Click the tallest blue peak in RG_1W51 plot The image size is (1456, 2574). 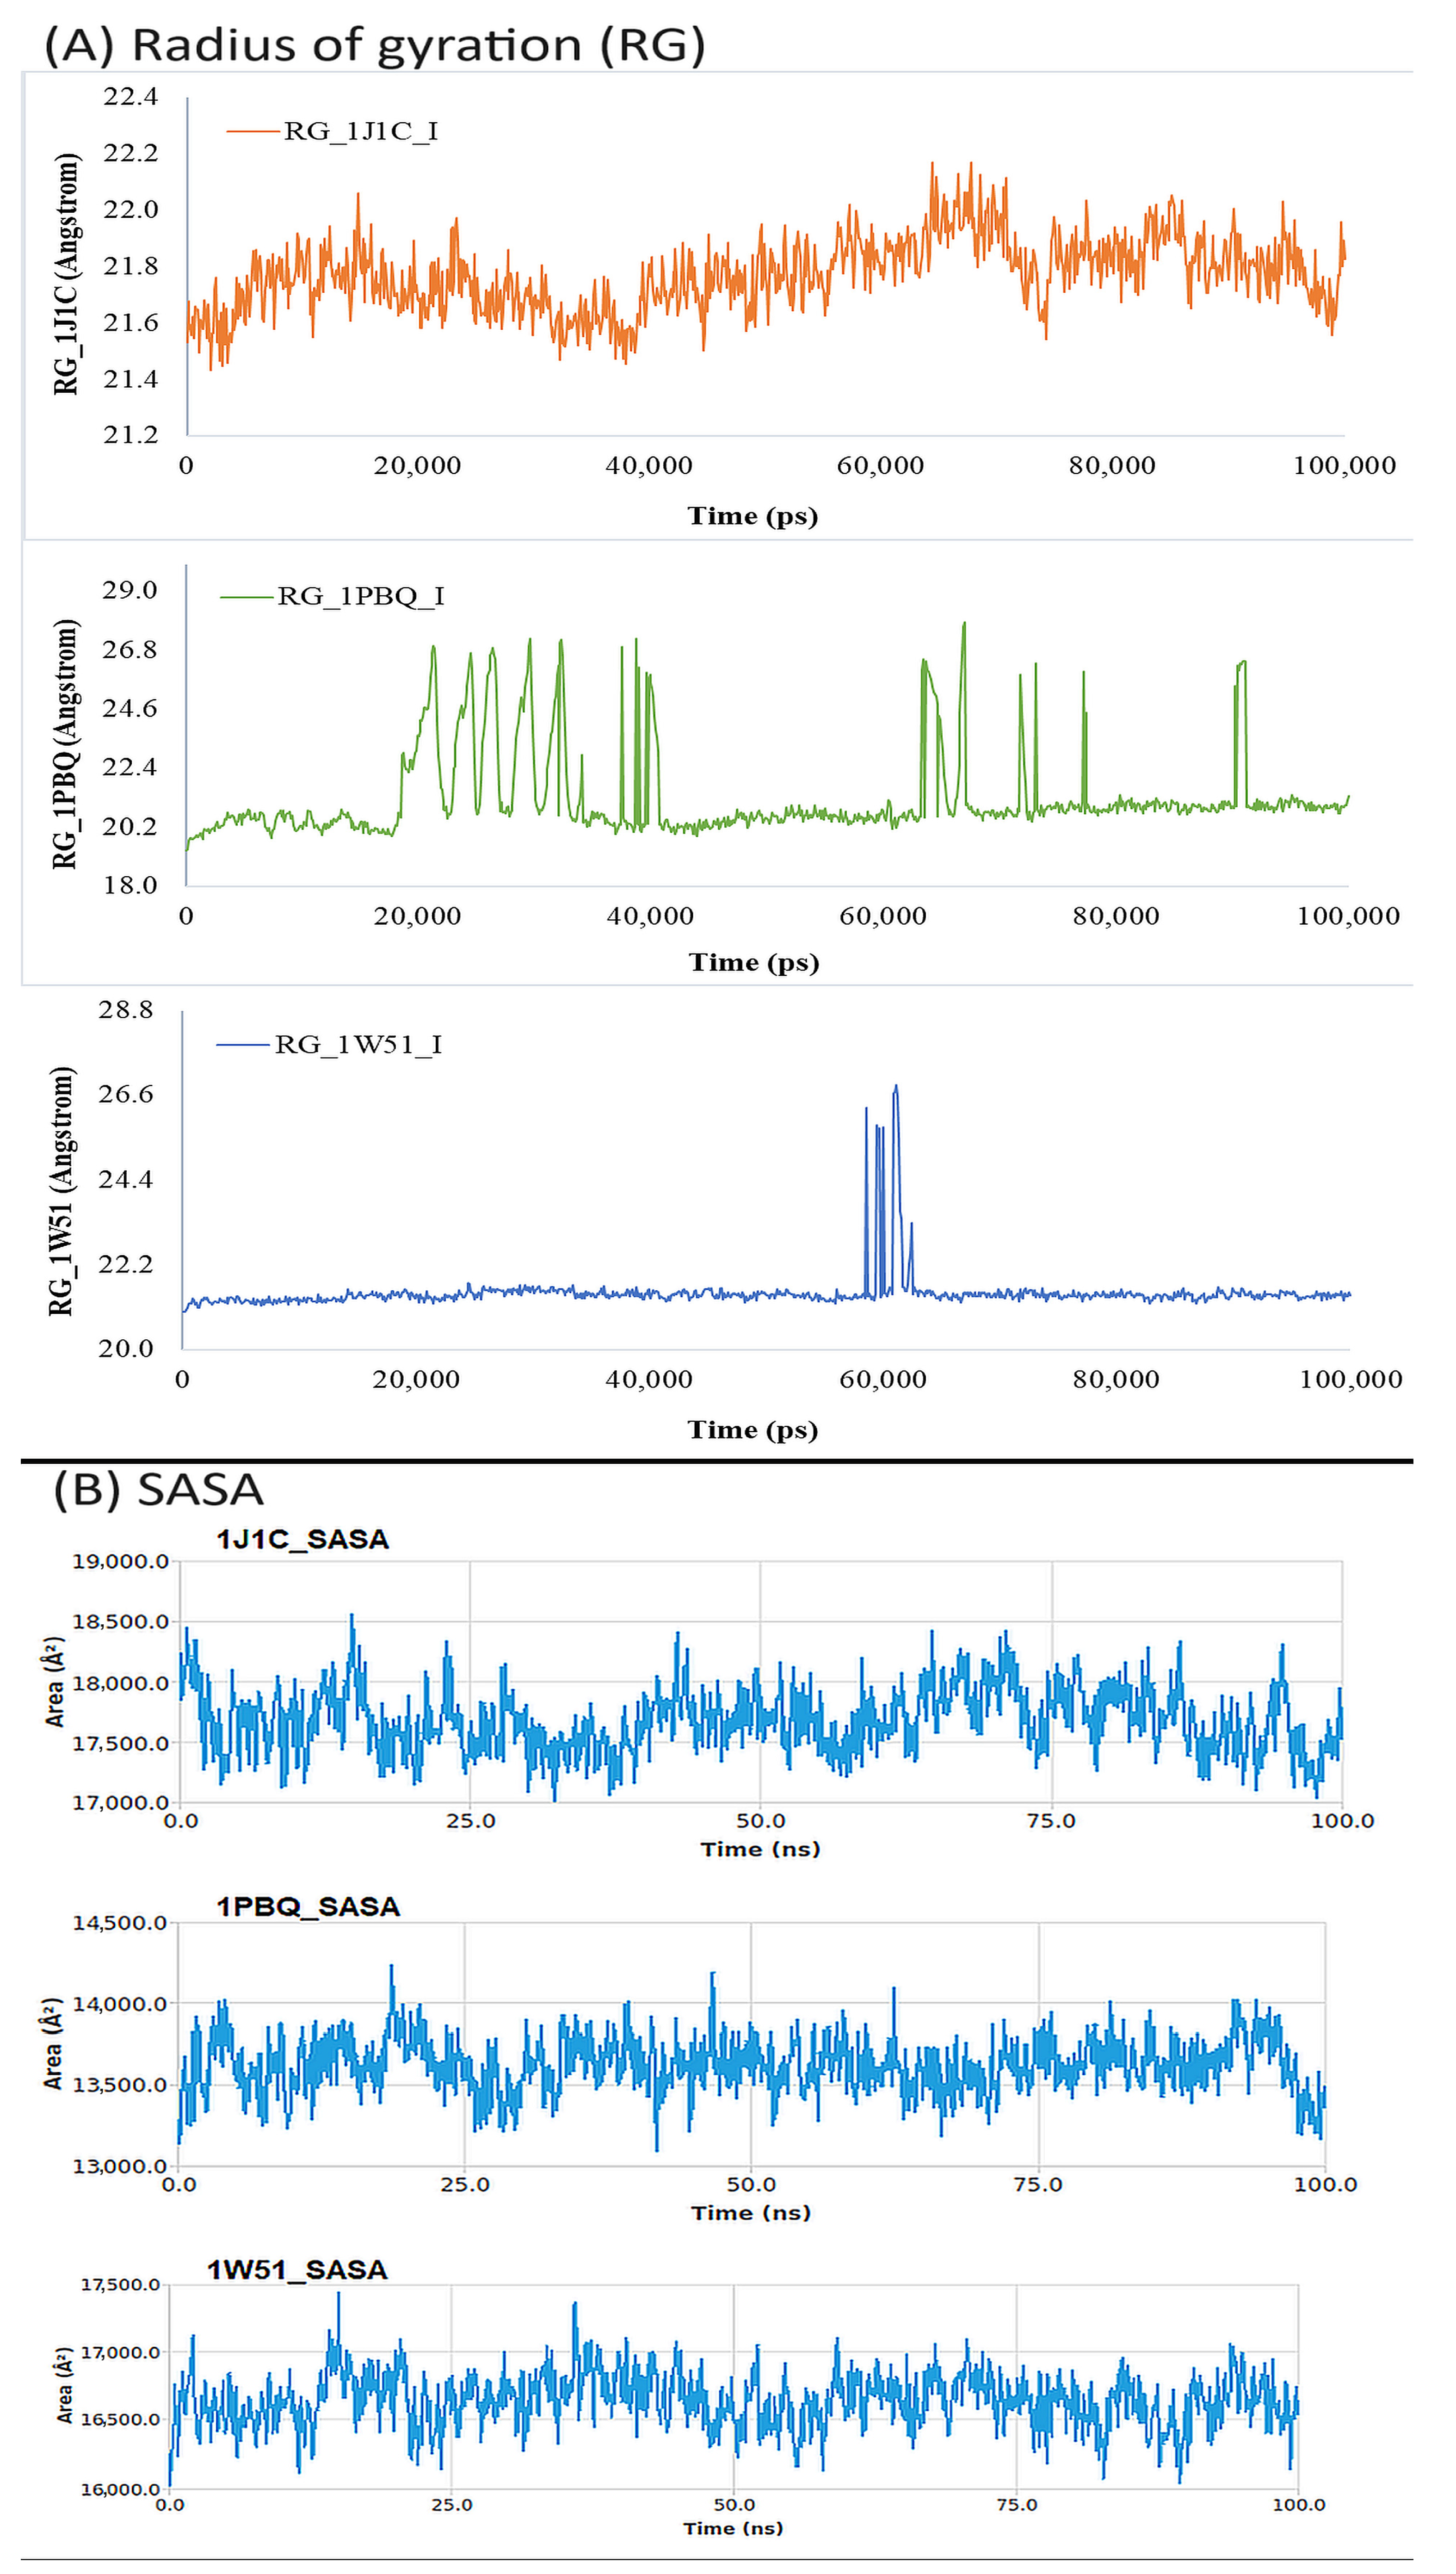click(896, 1087)
